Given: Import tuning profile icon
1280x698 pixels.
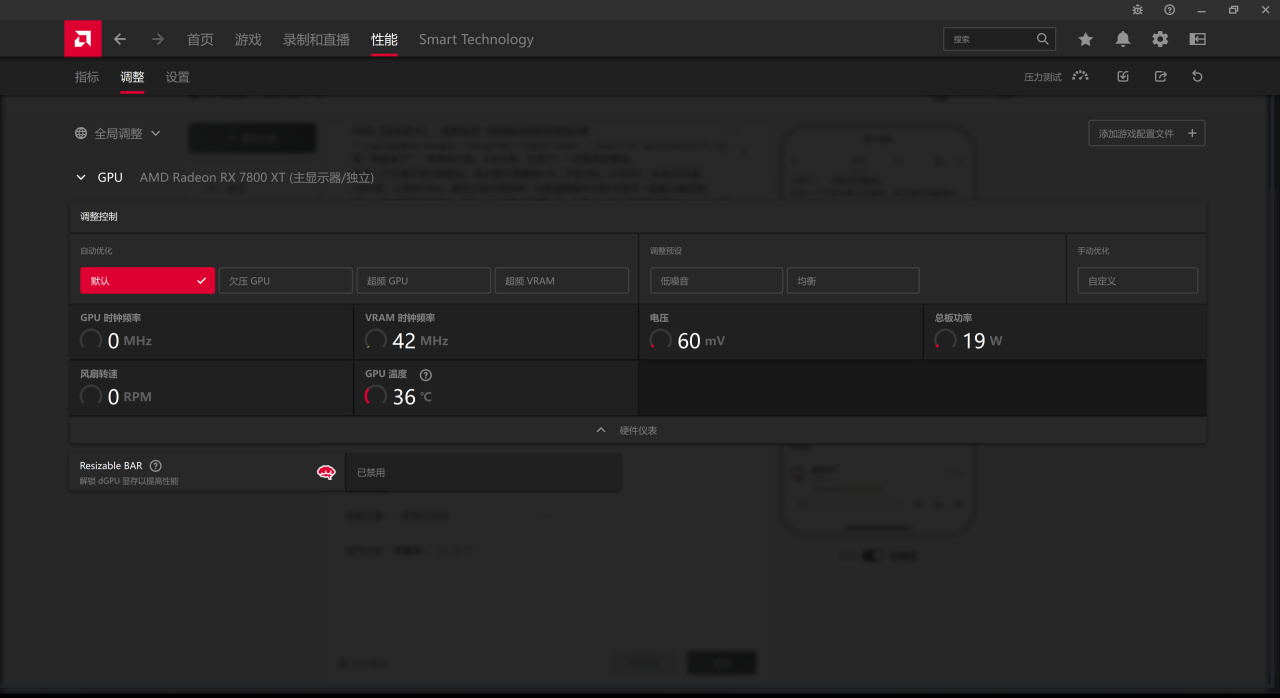Looking at the screenshot, I should pos(1123,76).
